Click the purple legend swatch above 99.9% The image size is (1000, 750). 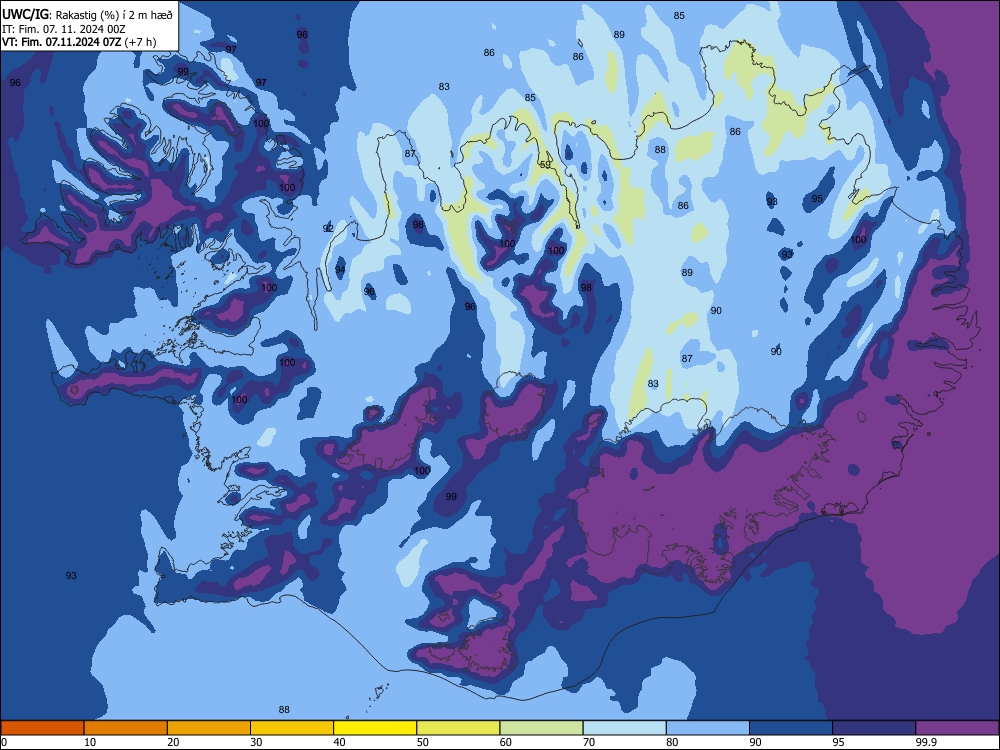coord(957,728)
